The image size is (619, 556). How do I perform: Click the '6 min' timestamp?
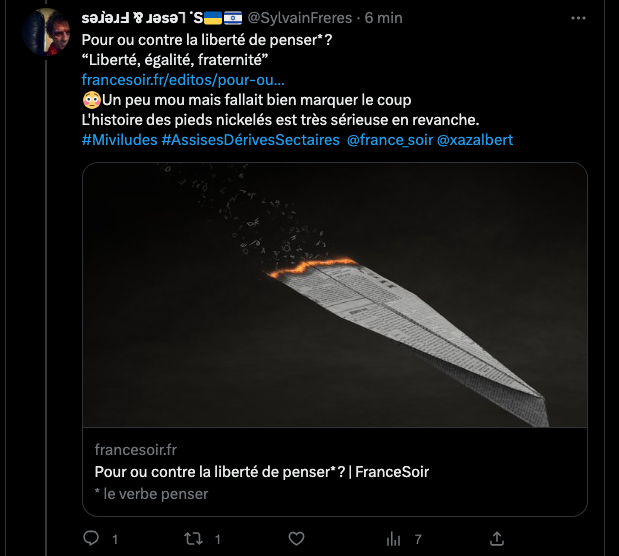pyautogui.click(x=384, y=19)
